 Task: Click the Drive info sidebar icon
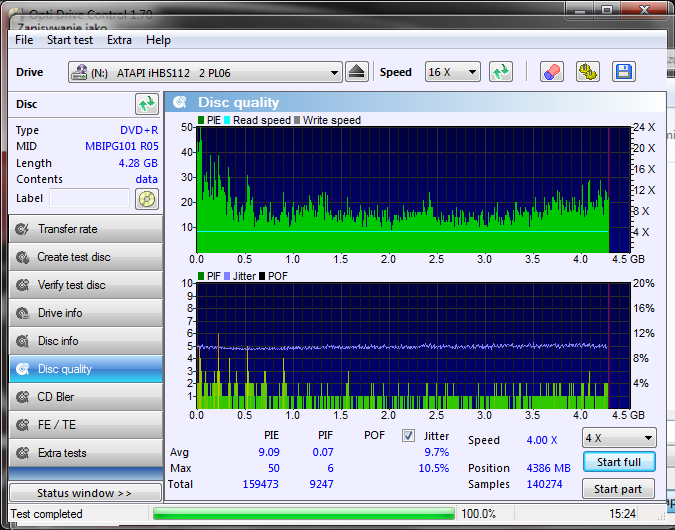pyautogui.click(x=22, y=313)
